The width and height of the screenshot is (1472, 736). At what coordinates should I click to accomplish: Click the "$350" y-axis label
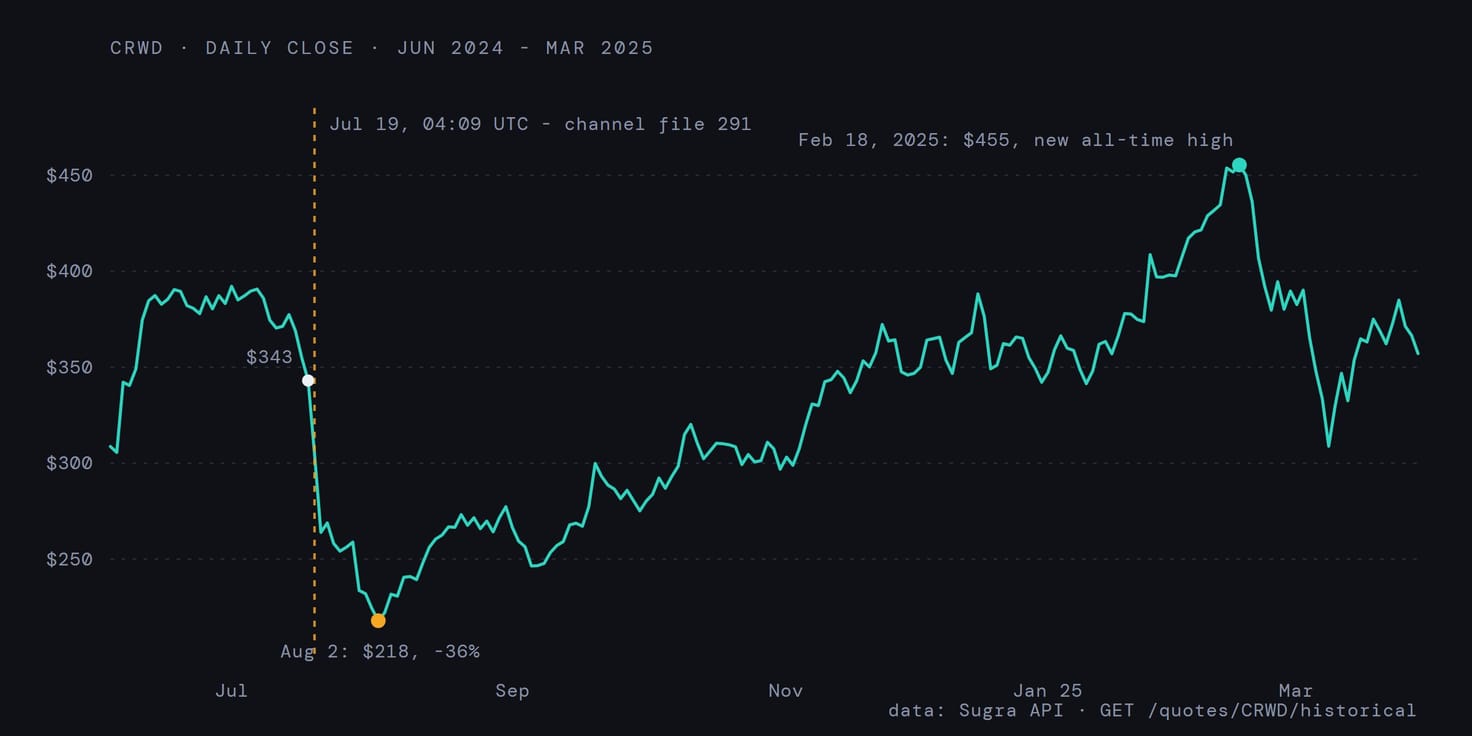point(69,368)
